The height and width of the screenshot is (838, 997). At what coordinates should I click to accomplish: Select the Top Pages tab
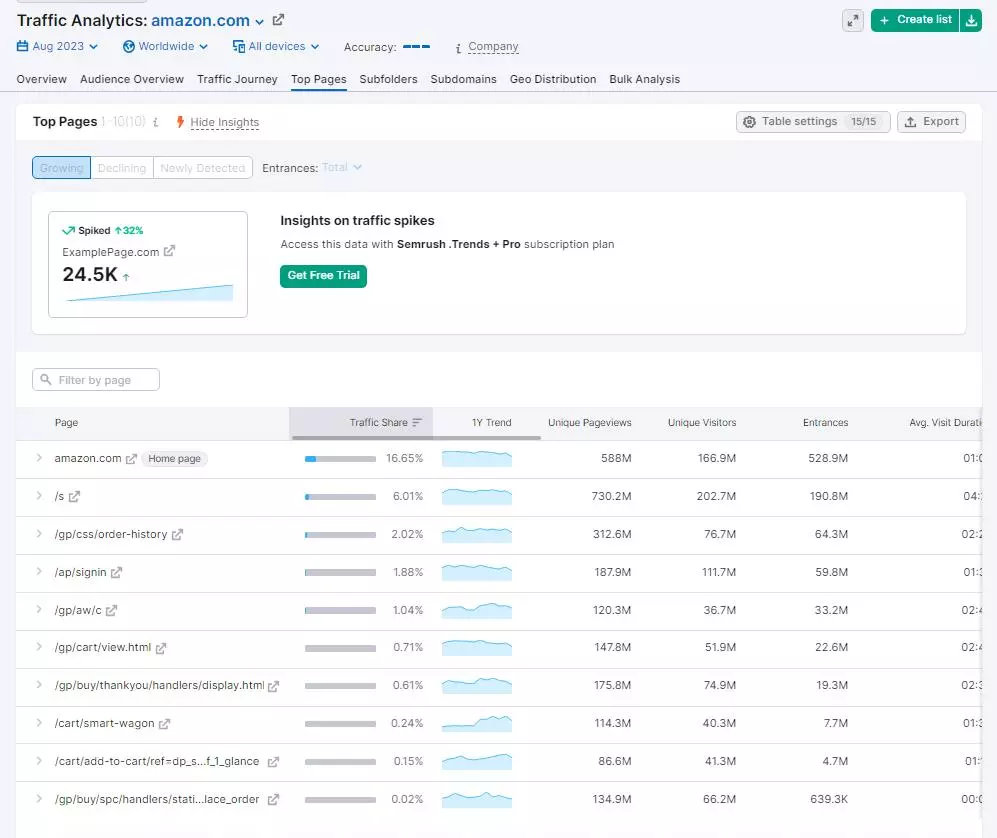319,79
